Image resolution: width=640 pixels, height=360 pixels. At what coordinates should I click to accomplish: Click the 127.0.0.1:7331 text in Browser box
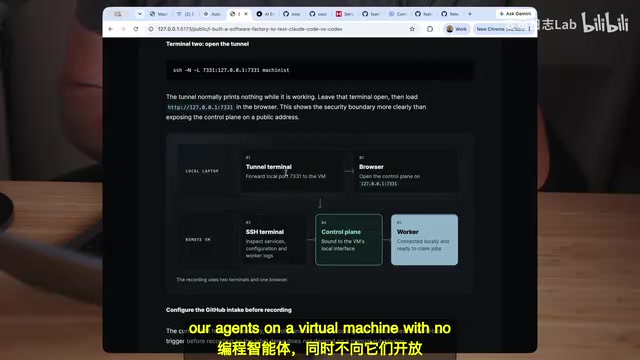(379, 184)
